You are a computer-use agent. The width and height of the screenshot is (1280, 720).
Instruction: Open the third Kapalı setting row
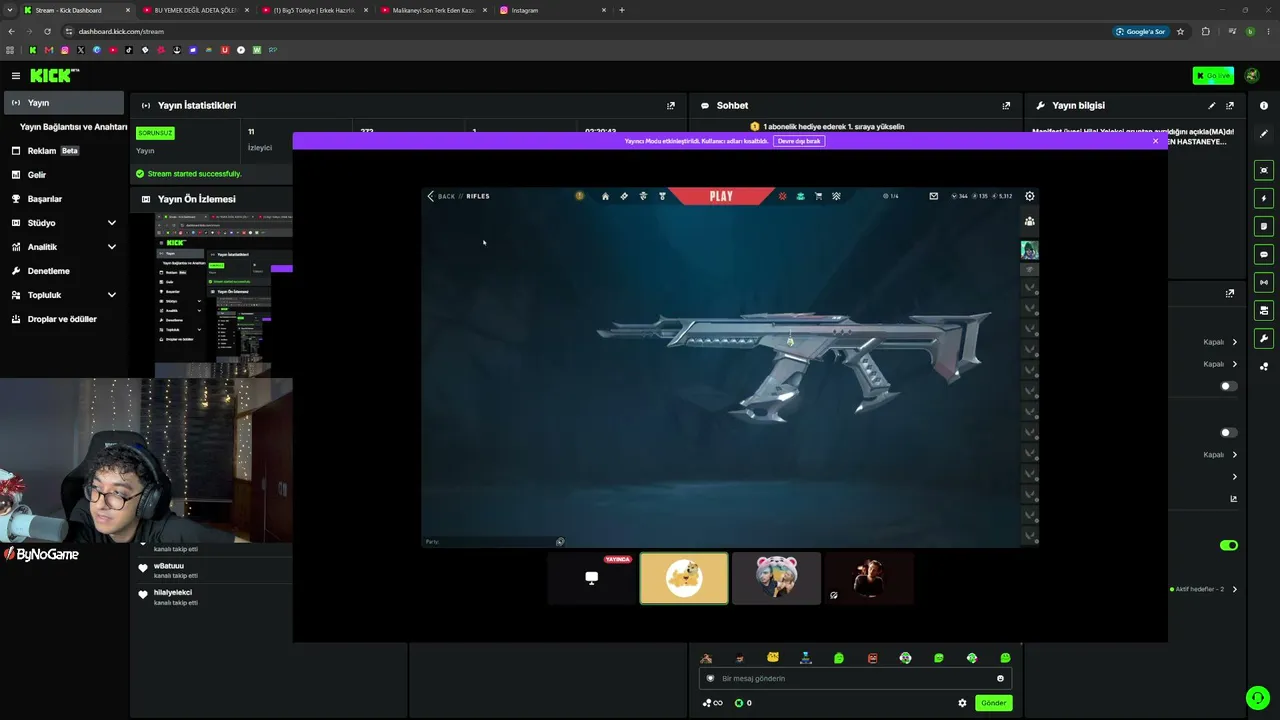(x=1220, y=455)
